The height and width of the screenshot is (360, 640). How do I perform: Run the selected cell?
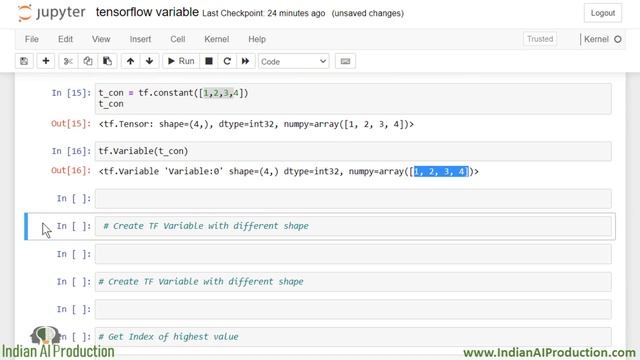[x=181, y=61]
